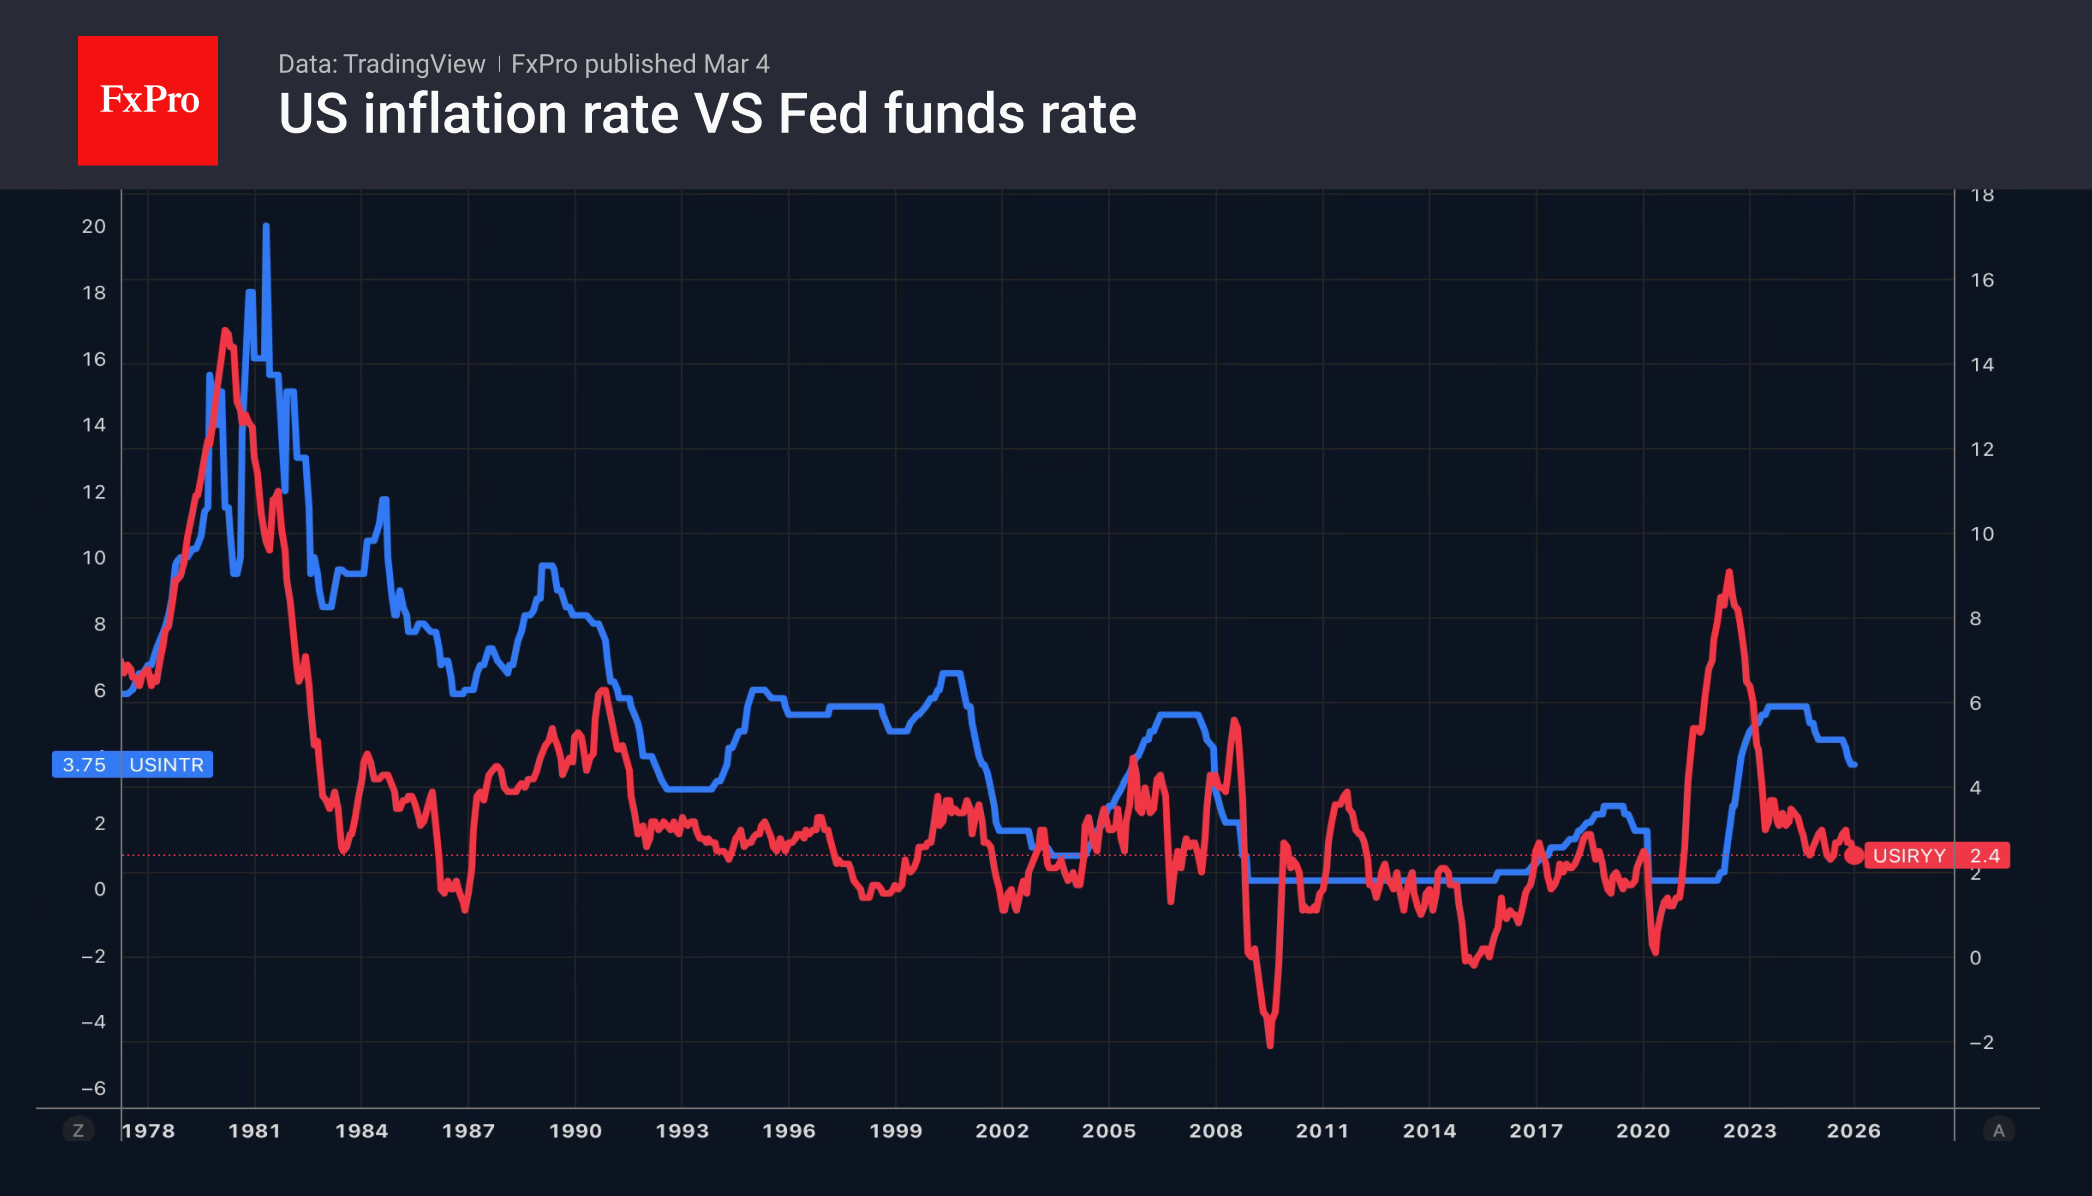Click the red dot ending the inflation line

click(1854, 855)
